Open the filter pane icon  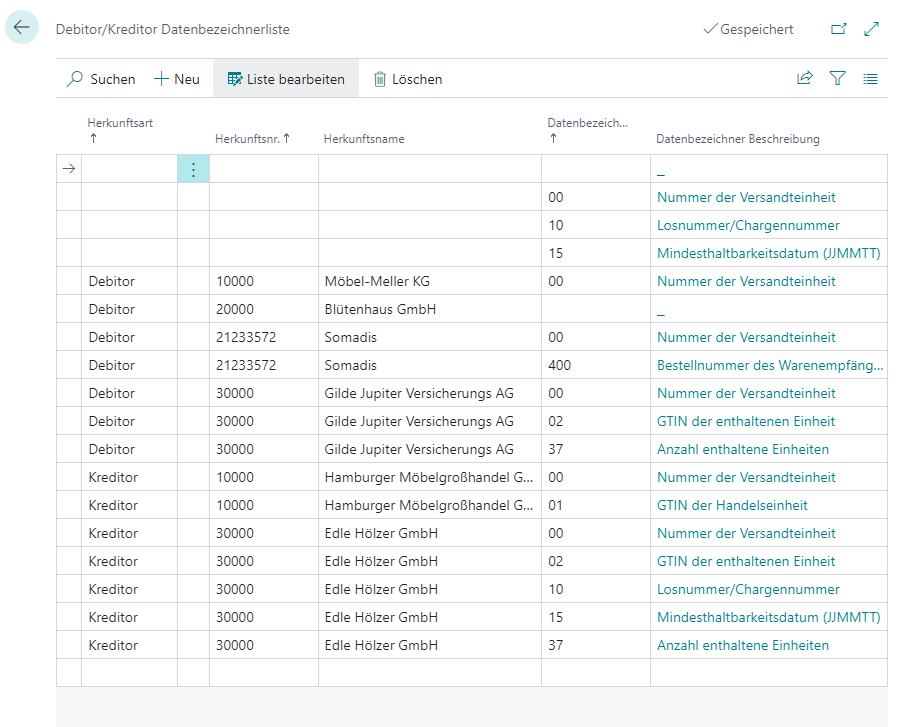pos(838,79)
